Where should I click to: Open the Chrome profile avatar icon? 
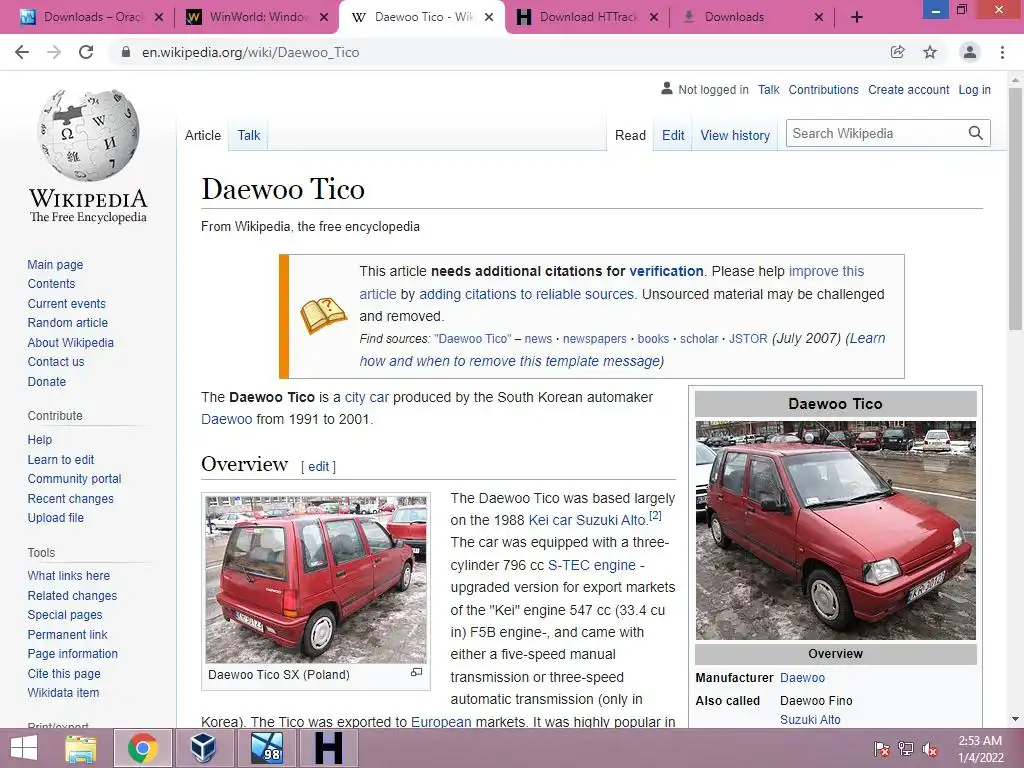coord(970,52)
